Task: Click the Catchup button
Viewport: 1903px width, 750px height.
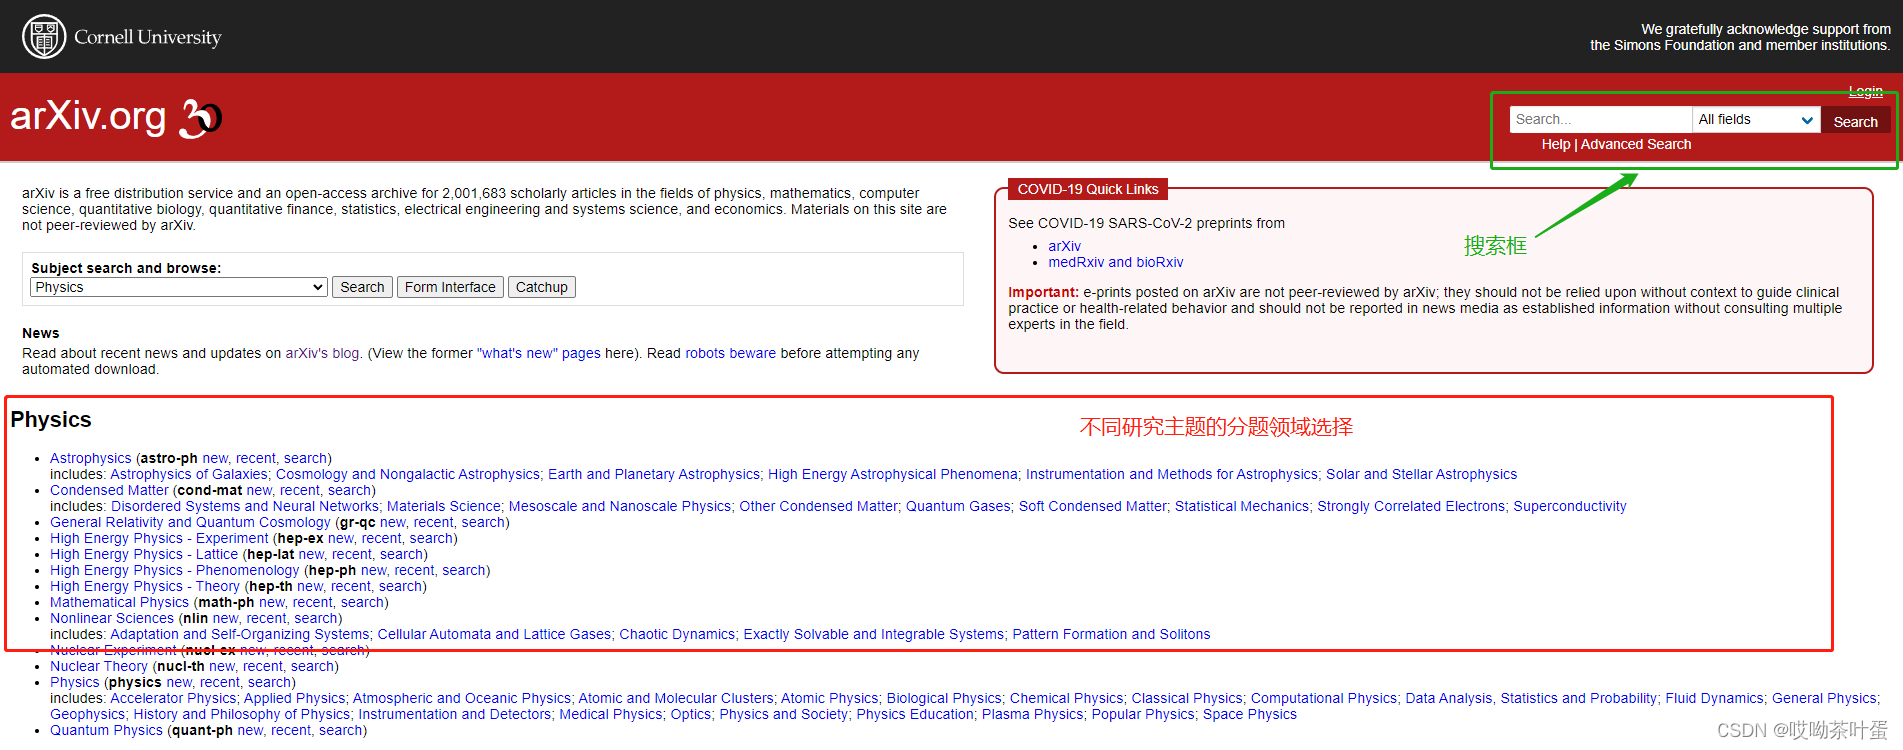Action: [541, 287]
